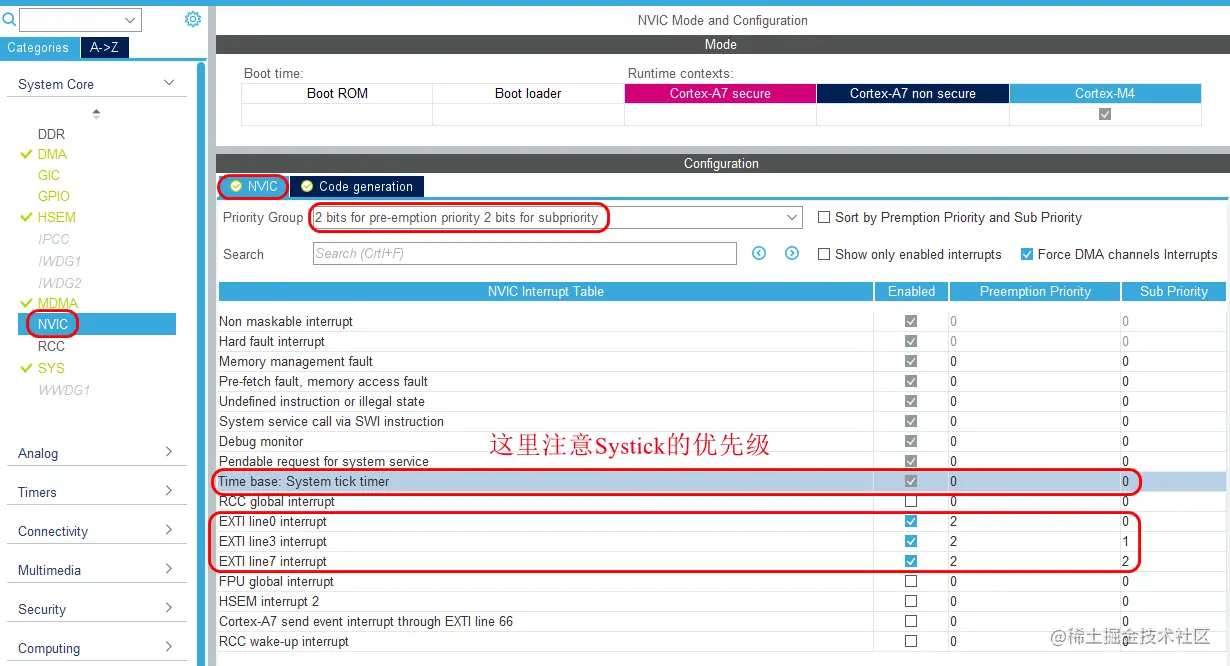Click the Preemption Priority column header
This screenshot has width=1230, height=666.
tap(1035, 291)
